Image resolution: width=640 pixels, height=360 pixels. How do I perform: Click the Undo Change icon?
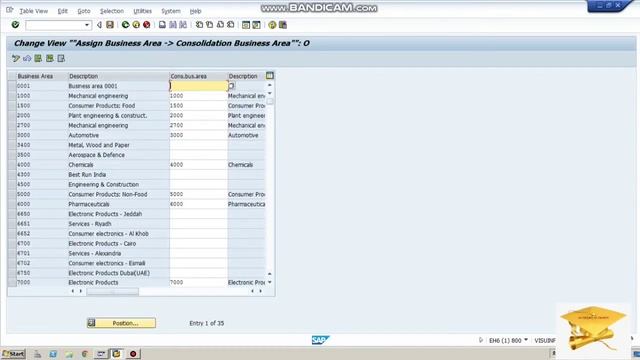[x=27, y=58]
